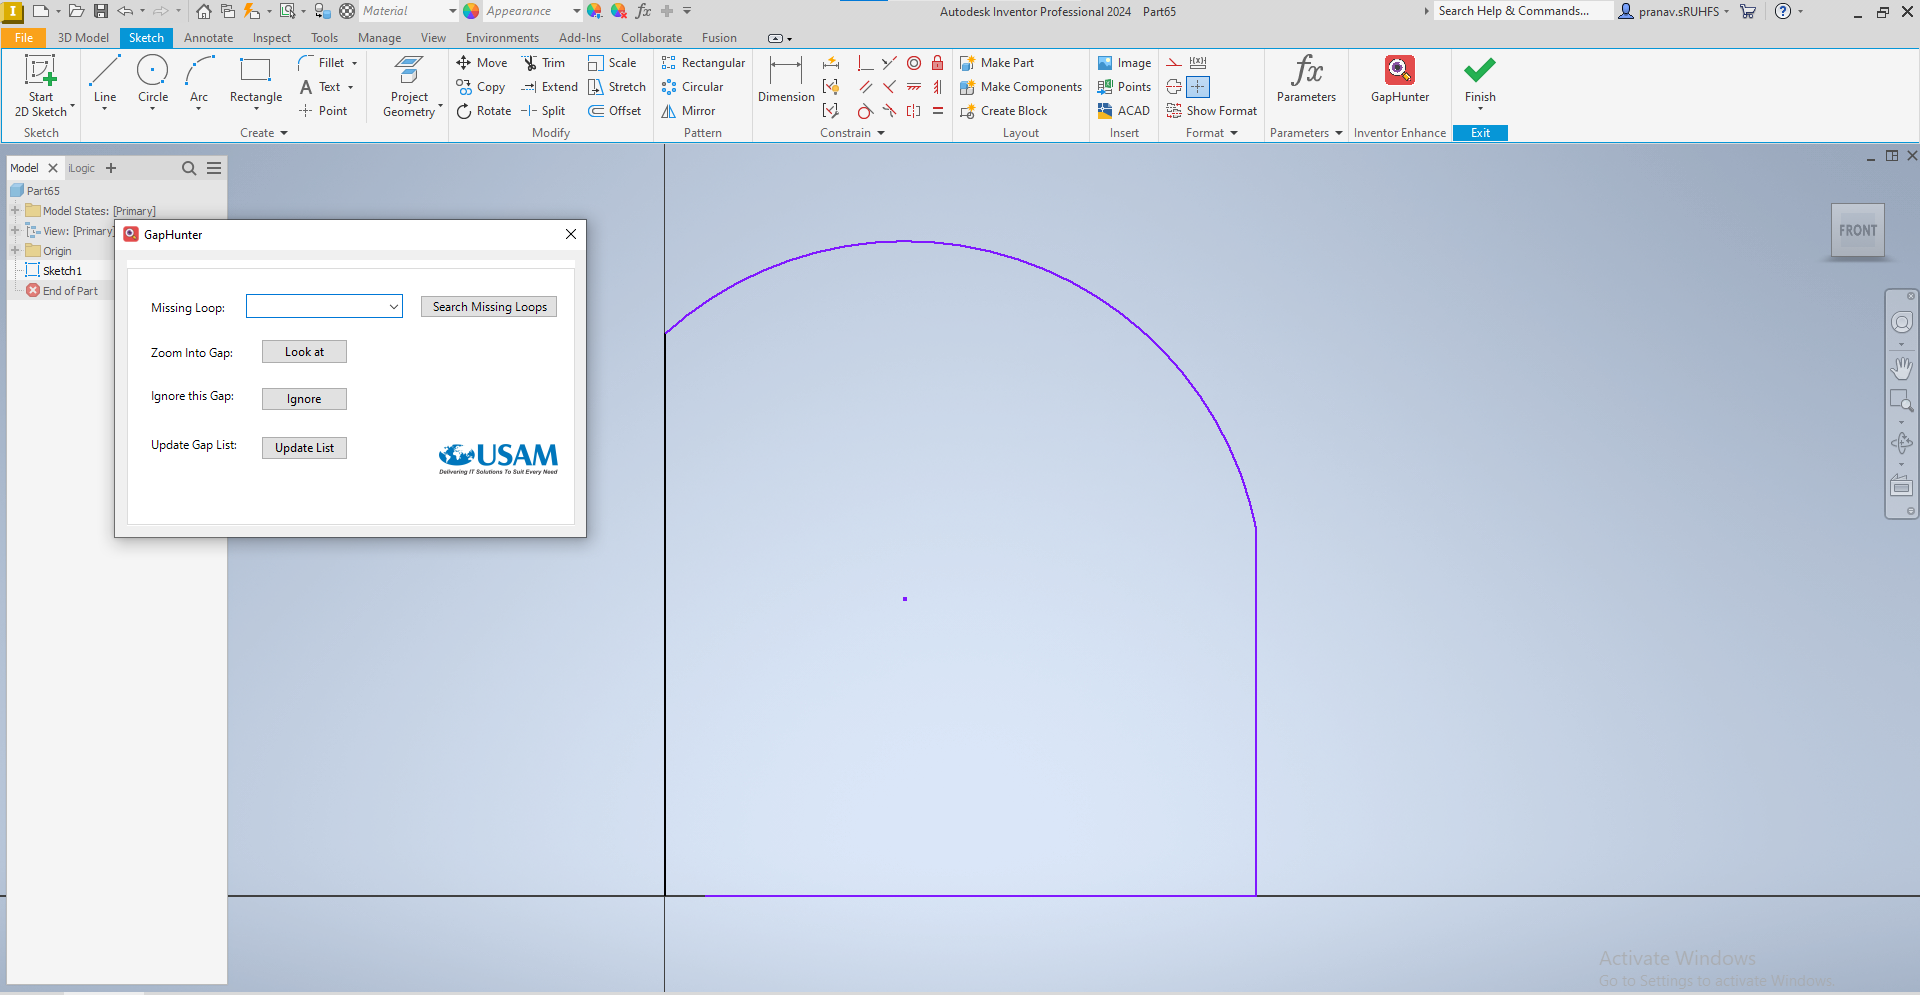Select the Circle sketch tool
Screen dimensions: 1920x995
pyautogui.click(x=153, y=80)
